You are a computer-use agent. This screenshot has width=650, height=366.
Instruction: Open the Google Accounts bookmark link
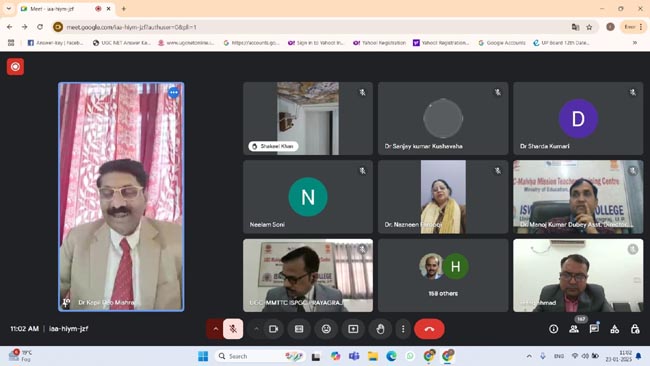[502, 43]
